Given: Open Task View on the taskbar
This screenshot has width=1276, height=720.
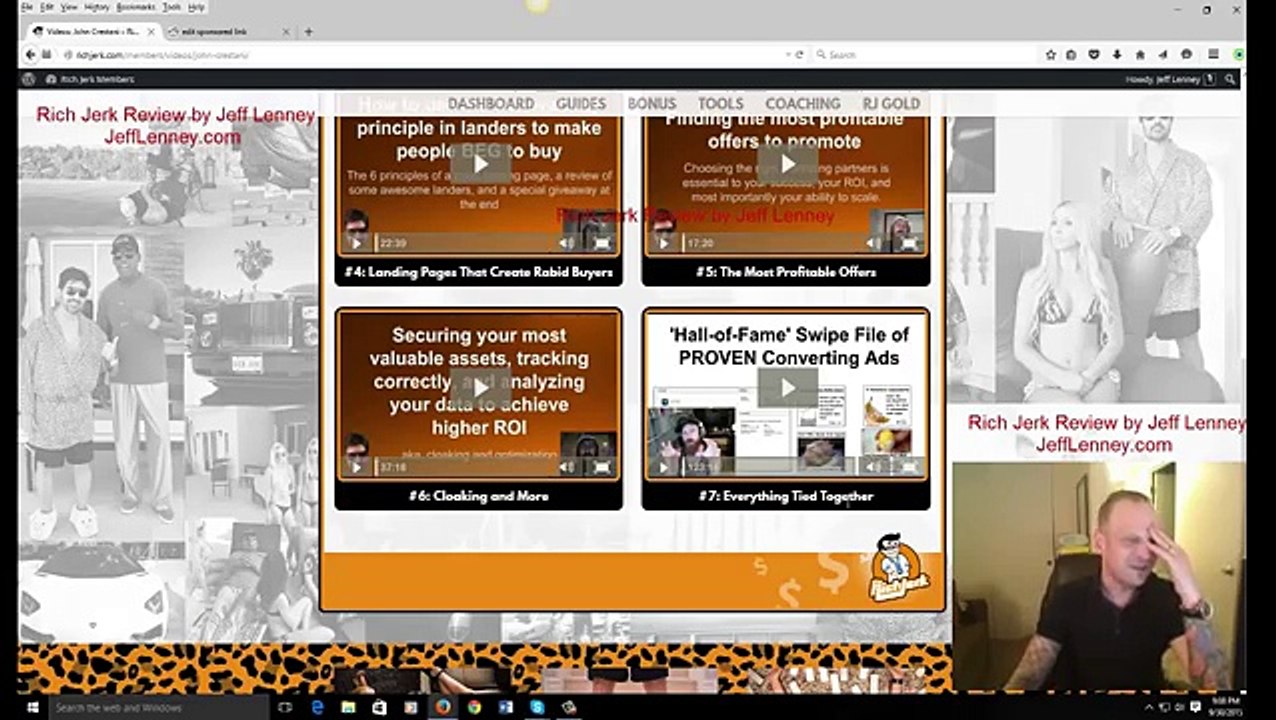Looking at the screenshot, I should [285, 707].
